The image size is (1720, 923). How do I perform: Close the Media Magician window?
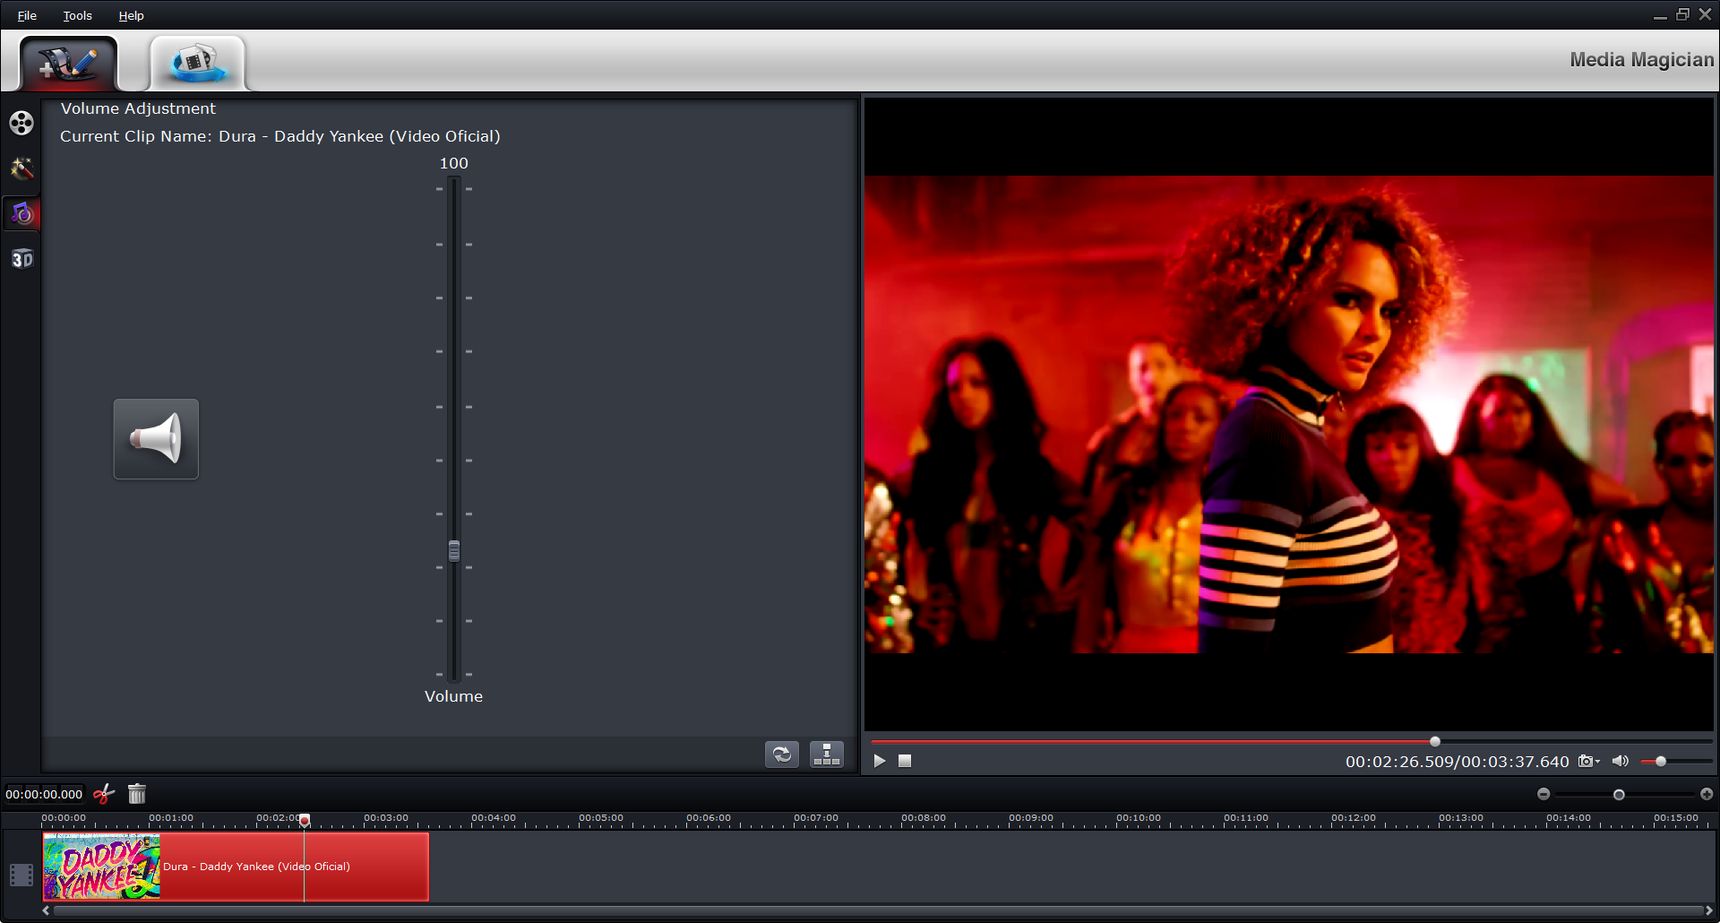click(1705, 14)
